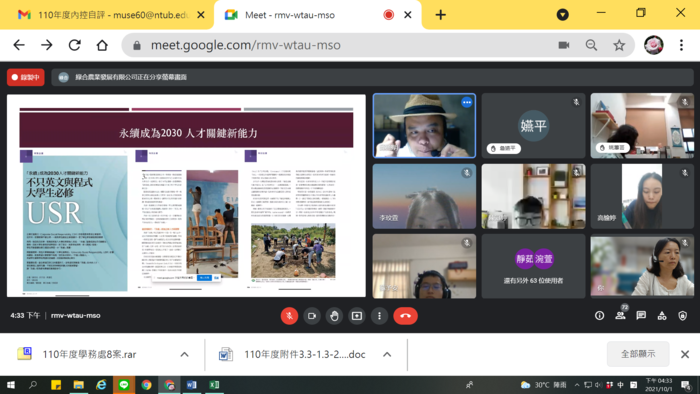Go back in browser history
Image resolution: width=700 pixels, height=394 pixels.
(19, 45)
